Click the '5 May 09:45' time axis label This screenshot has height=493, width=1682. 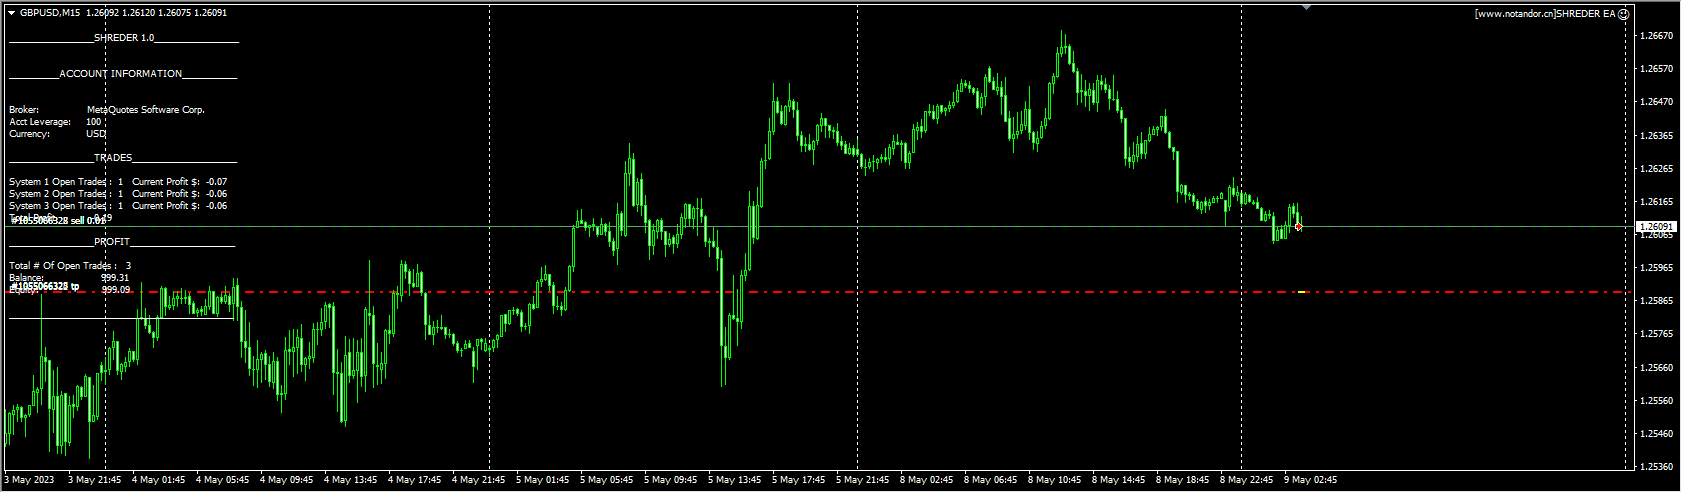tap(670, 480)
